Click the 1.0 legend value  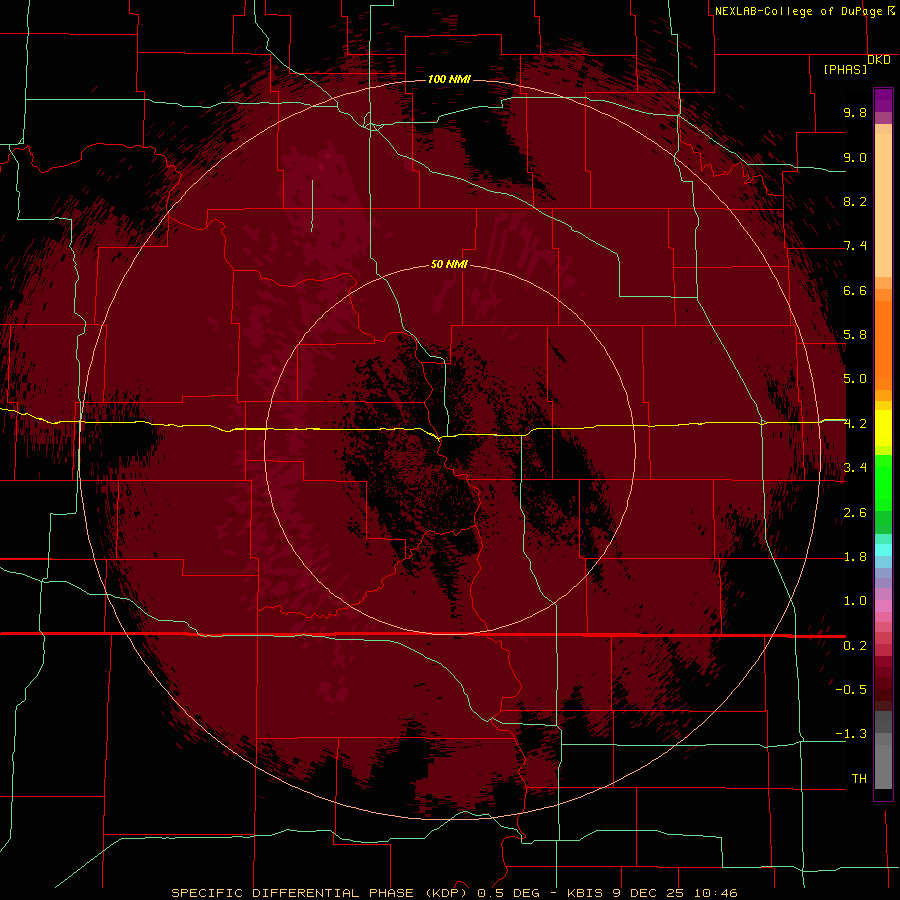click(855, 601)
